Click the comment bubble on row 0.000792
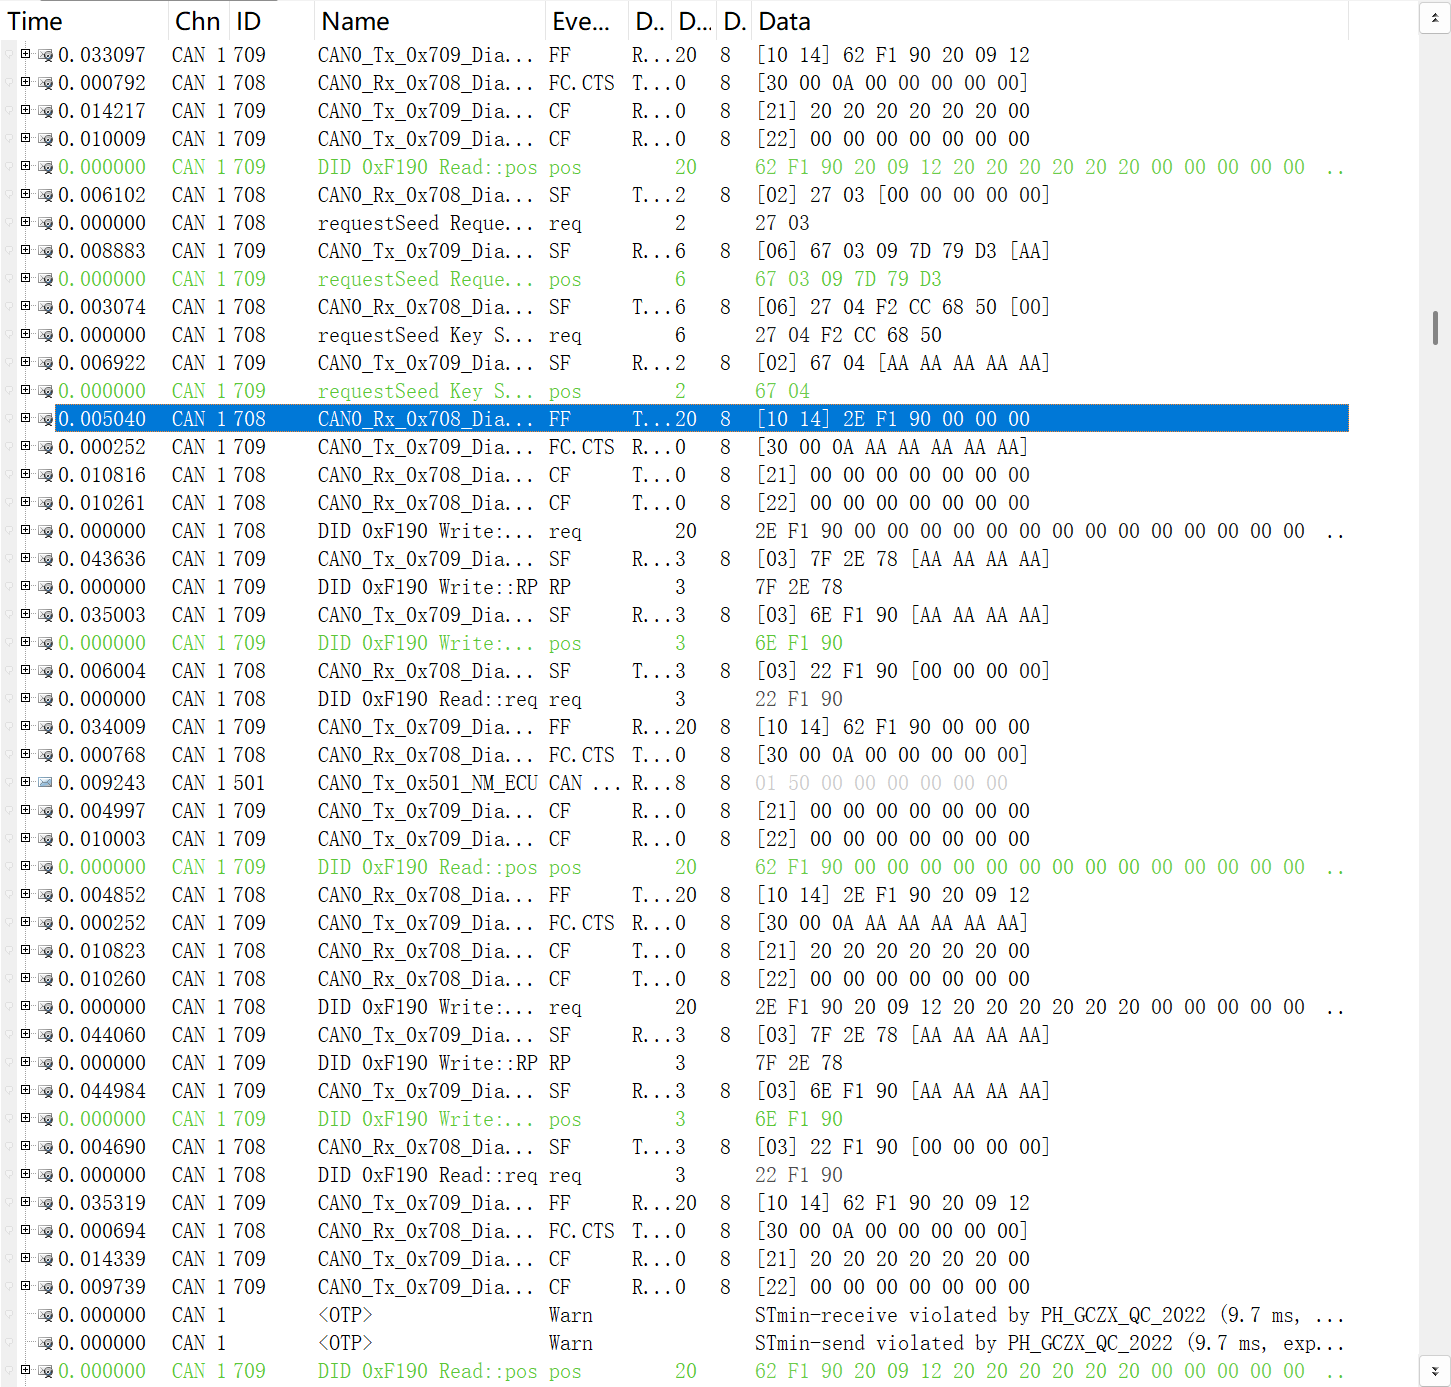 (x=45, y=83)
